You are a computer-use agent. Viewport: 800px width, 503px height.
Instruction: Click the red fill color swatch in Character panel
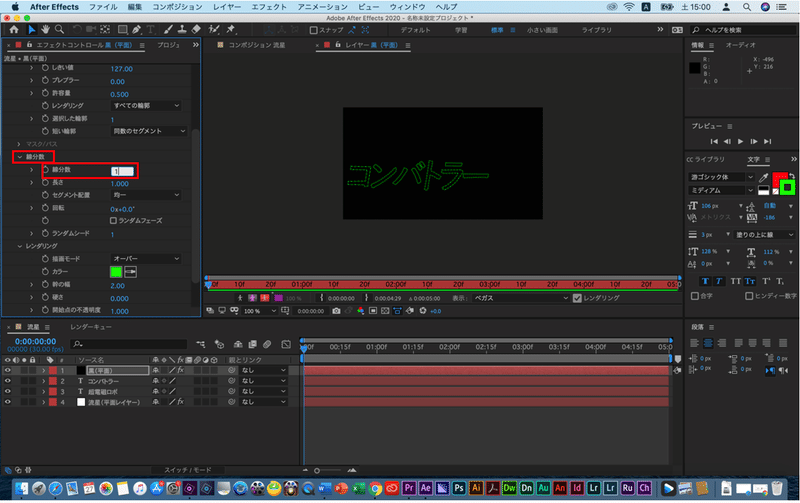click(x=779, y=179)
